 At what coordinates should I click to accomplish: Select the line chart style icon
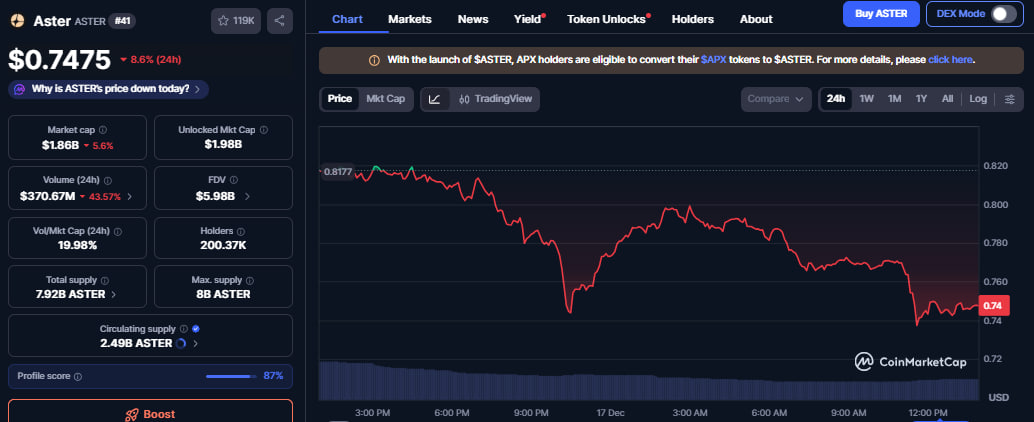tap(434, 99)
